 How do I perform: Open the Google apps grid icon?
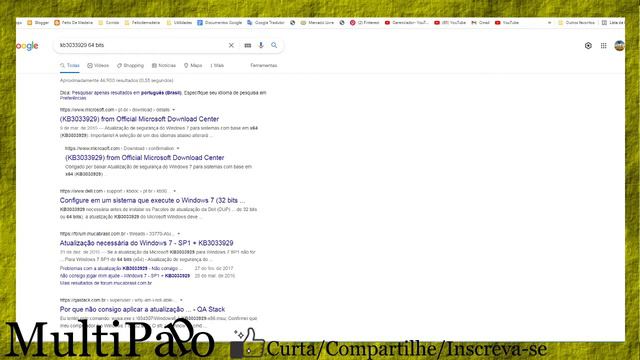[x=603, y=46]
